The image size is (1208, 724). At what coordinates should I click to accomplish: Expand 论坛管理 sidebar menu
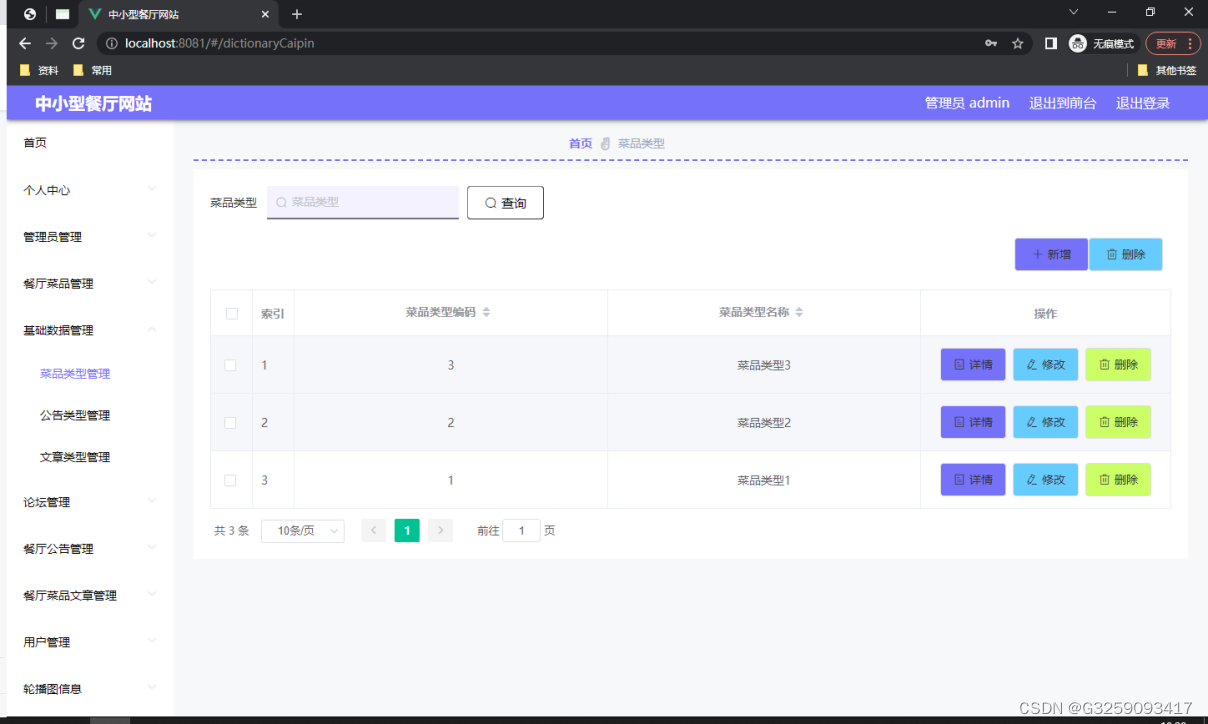90,502
